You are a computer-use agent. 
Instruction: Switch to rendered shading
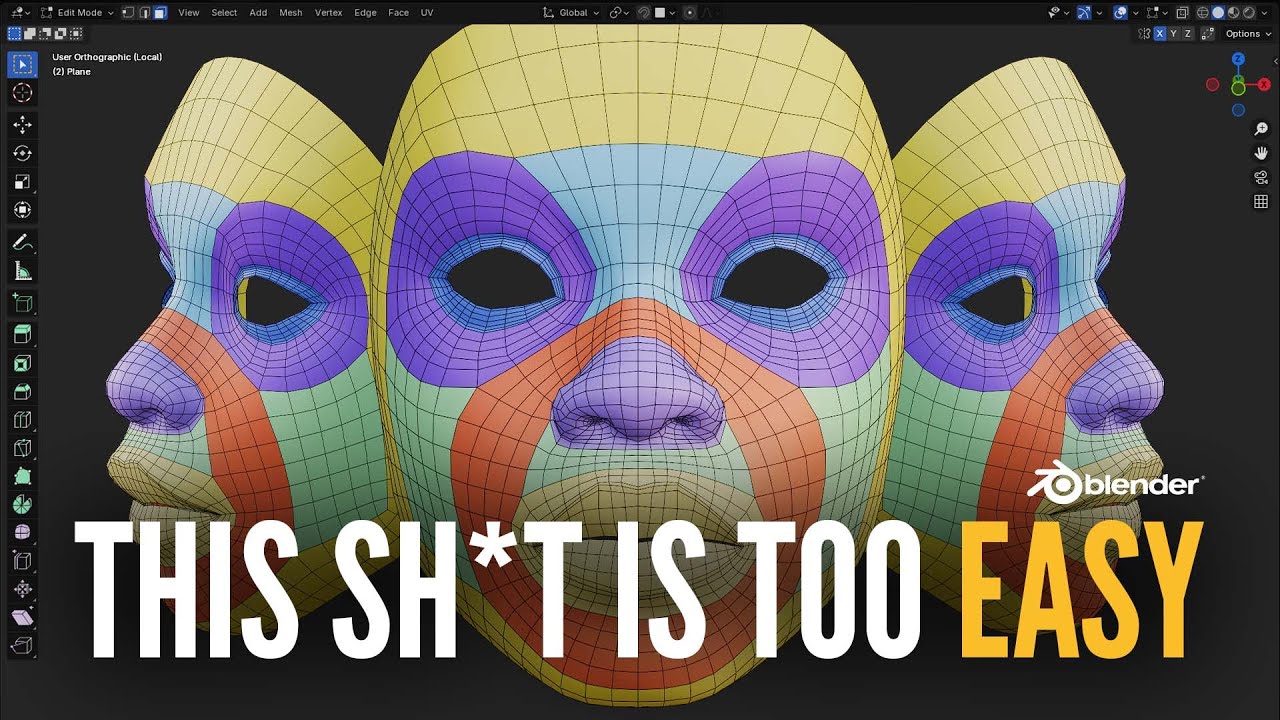click(1249, 13)
